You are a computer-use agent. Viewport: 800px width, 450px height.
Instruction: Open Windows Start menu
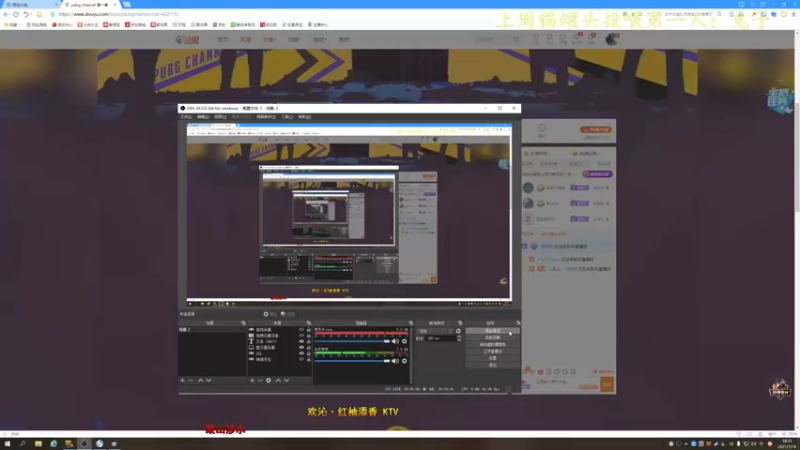point(7,444)
